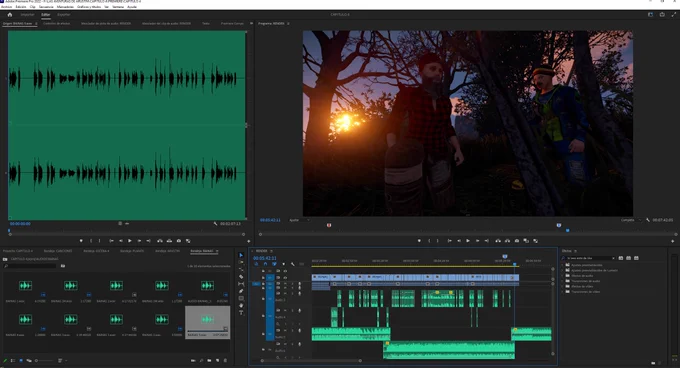Step forward one frame in Program monitor

coord(477,241)
